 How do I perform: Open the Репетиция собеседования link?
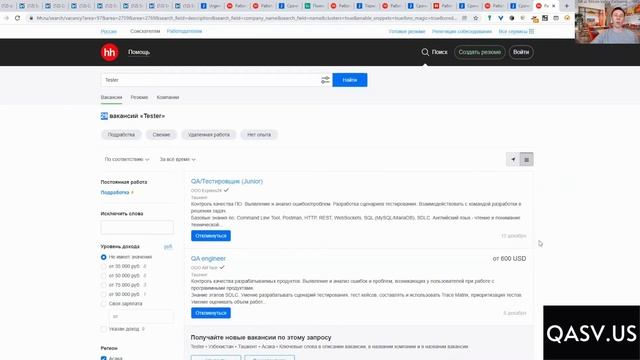[462, 31]
